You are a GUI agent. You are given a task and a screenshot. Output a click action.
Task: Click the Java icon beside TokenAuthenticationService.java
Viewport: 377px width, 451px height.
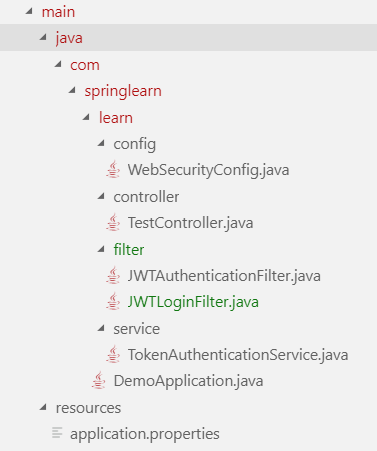tap(113, 355)
